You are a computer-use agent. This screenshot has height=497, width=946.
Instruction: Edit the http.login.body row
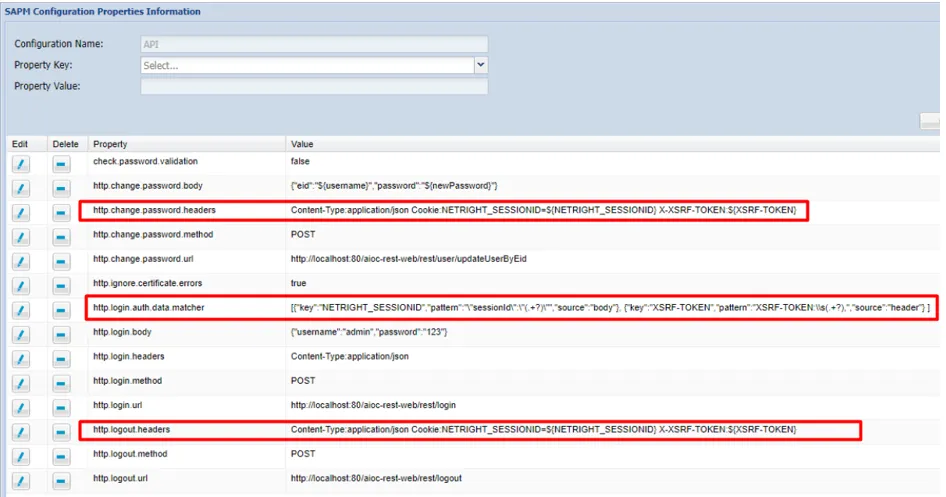point(21,335)
